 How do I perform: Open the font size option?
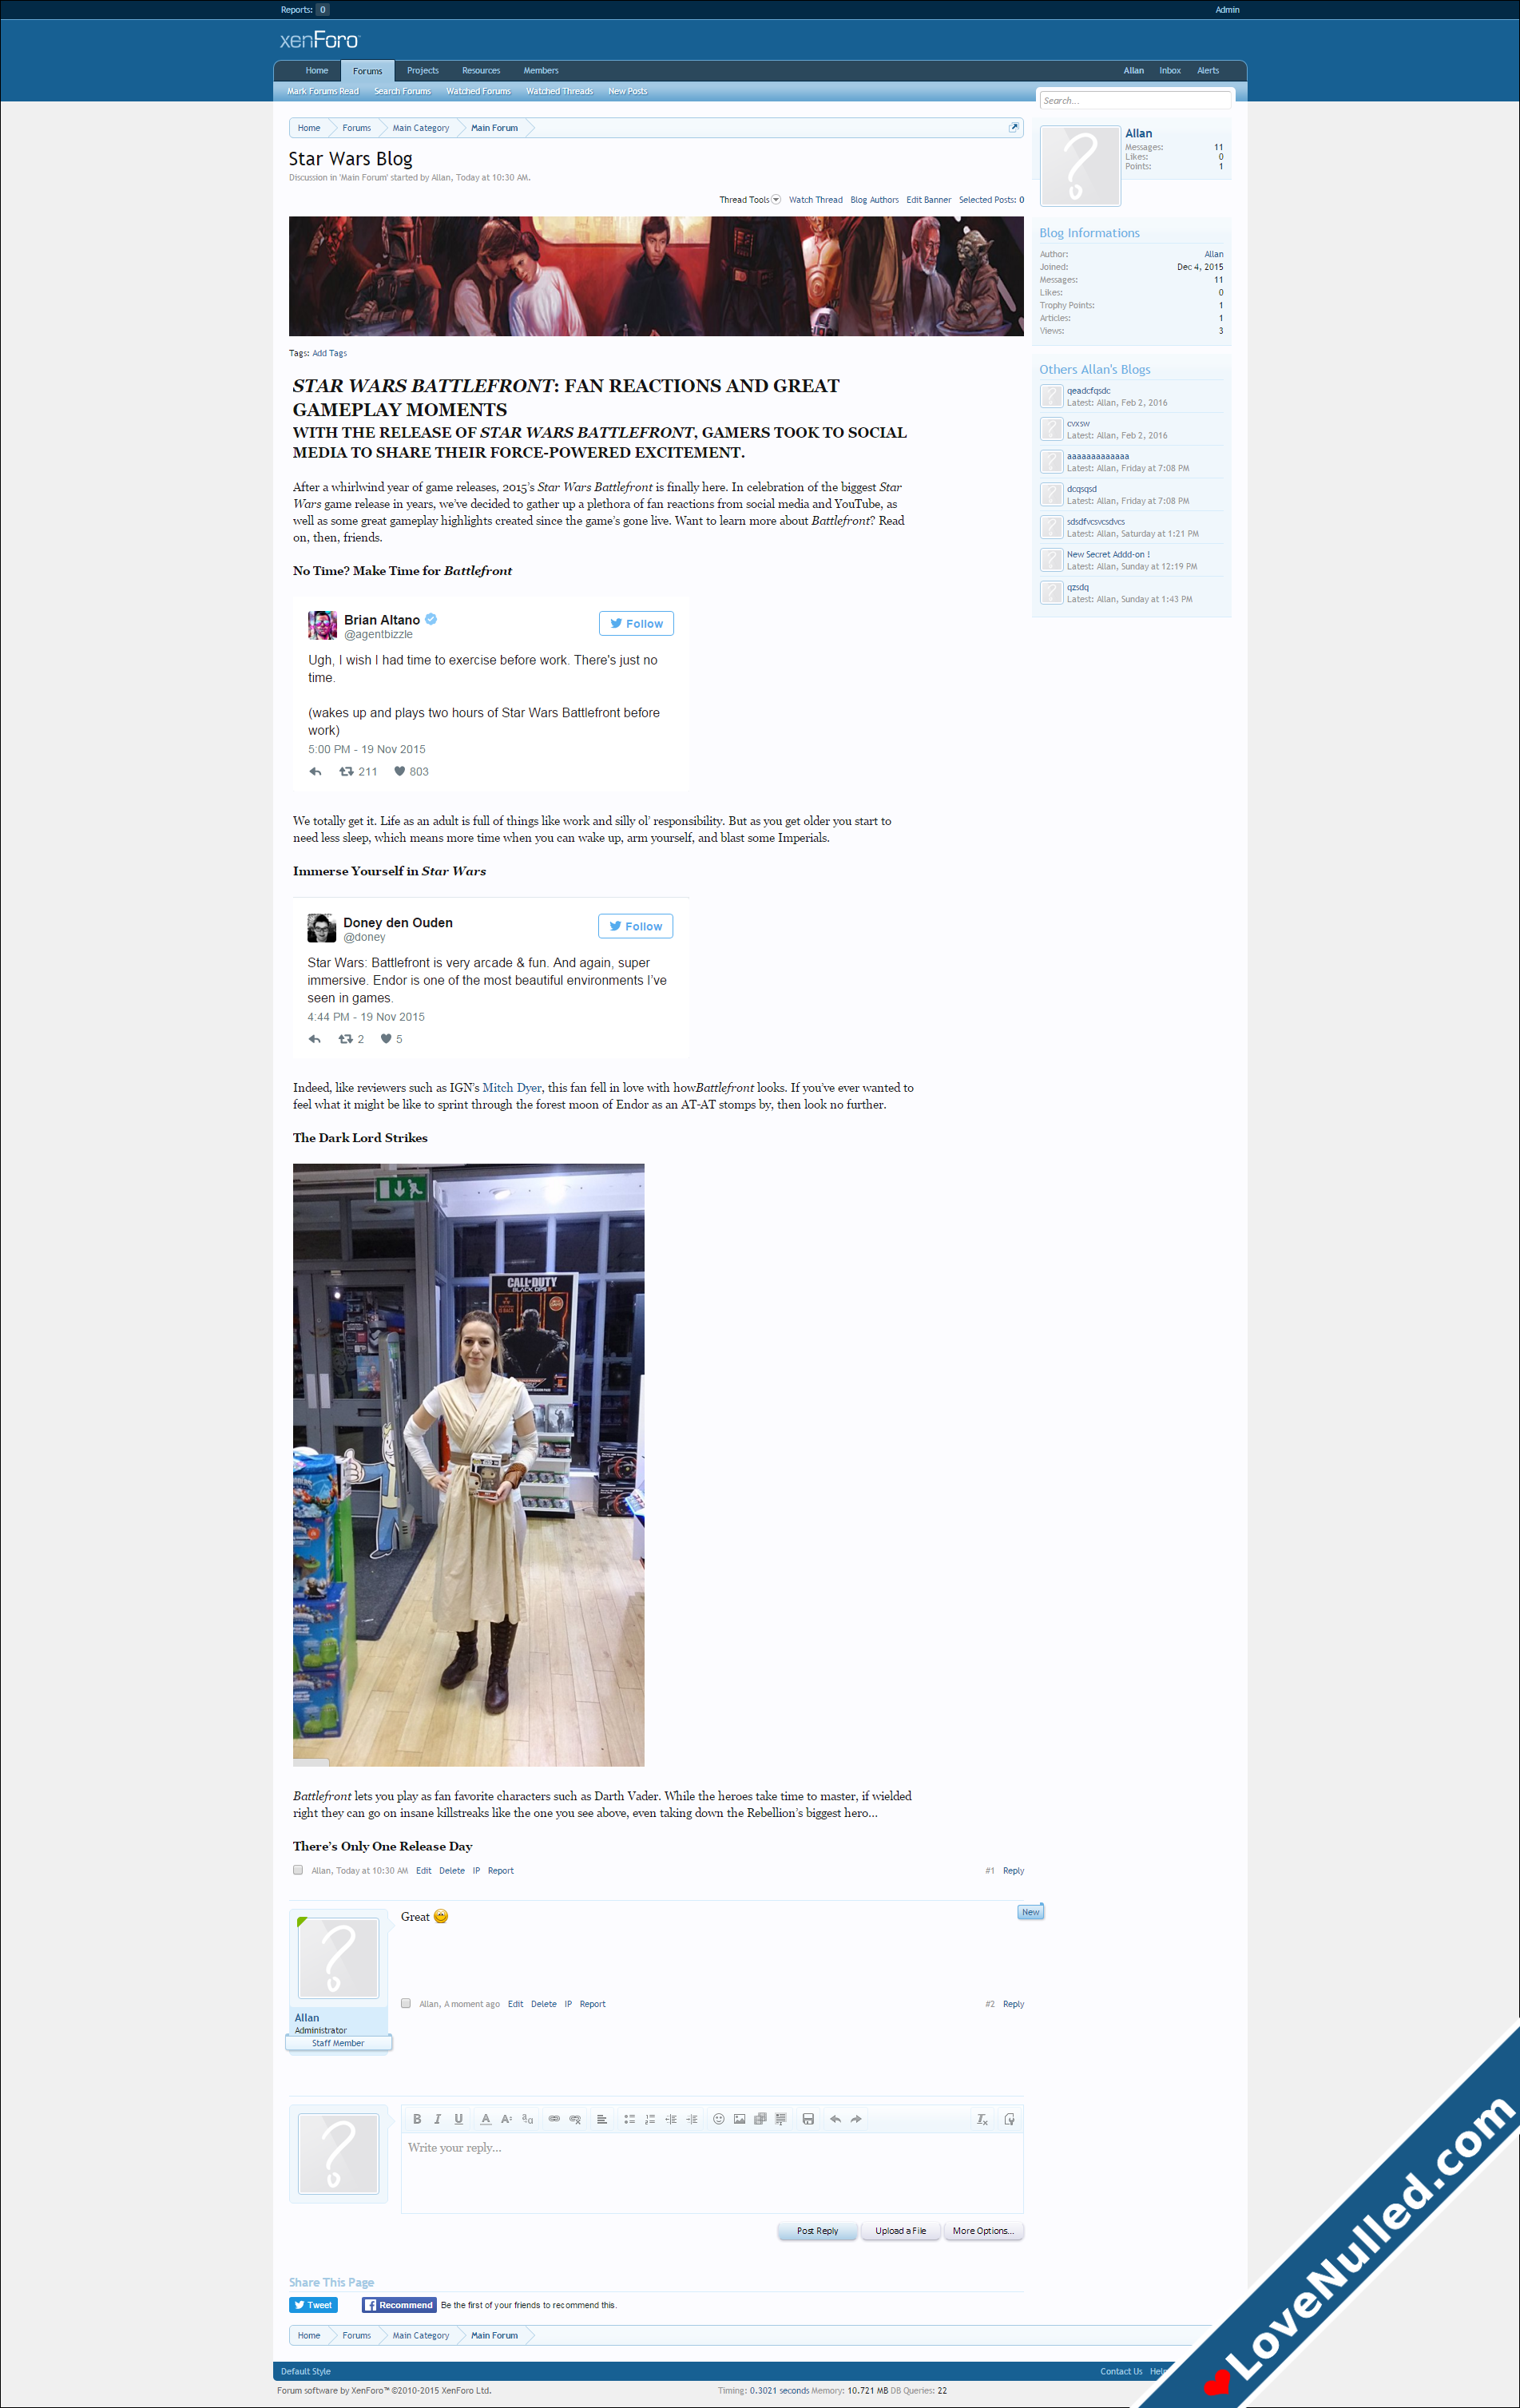point(506,2119)
